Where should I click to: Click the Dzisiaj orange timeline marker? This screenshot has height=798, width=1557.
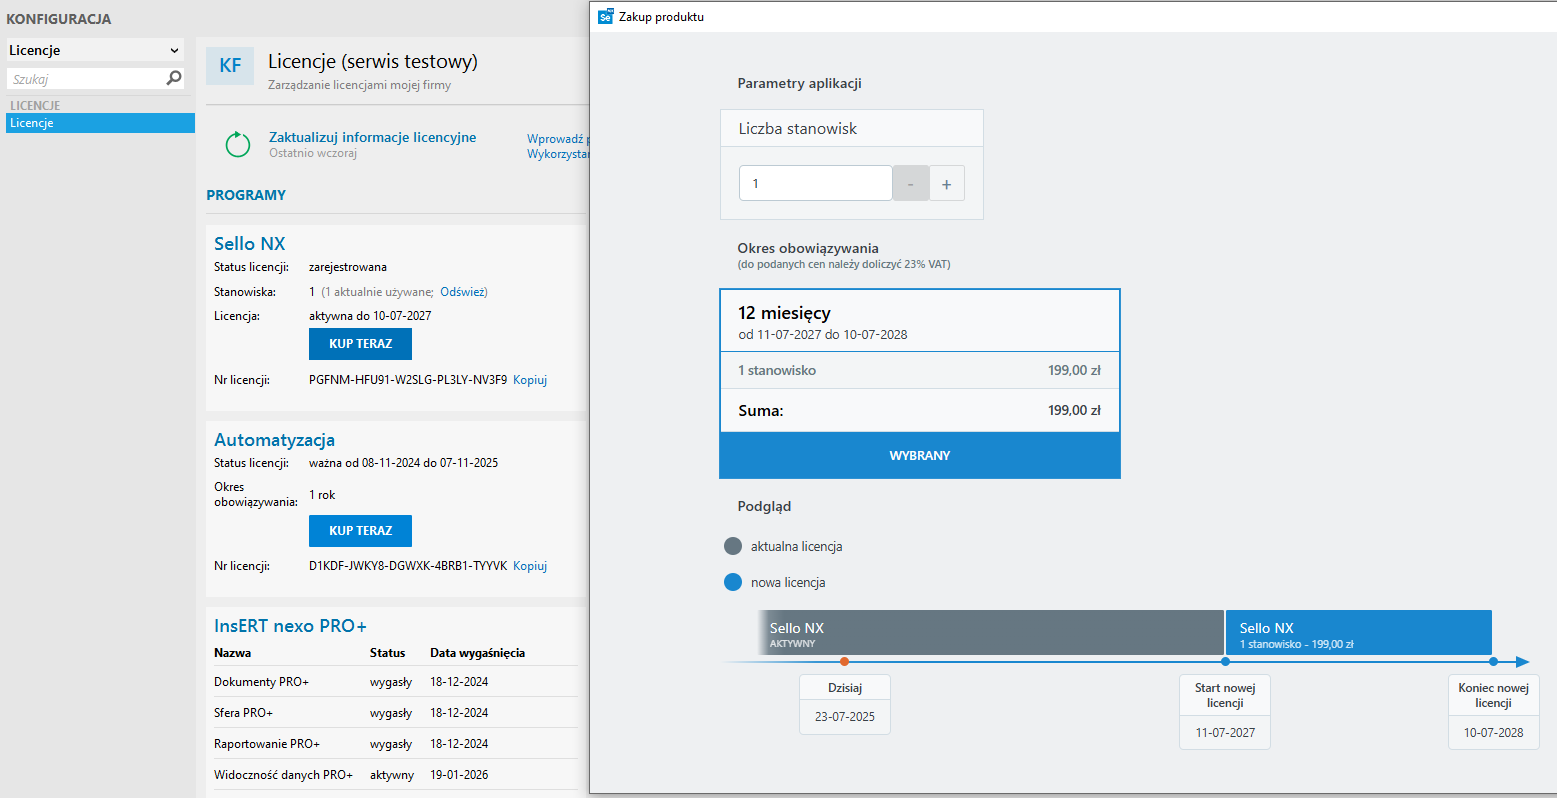[x=845, y=661]
